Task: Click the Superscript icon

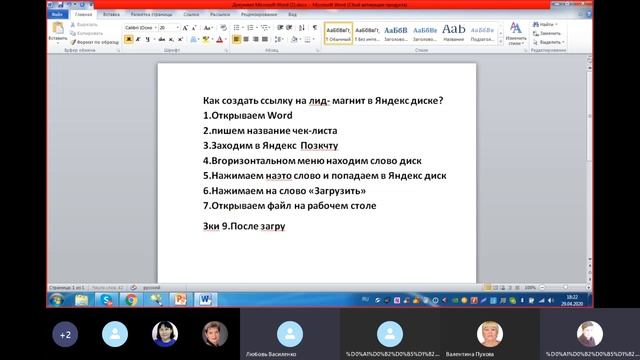Action: [x=180, y=40]
